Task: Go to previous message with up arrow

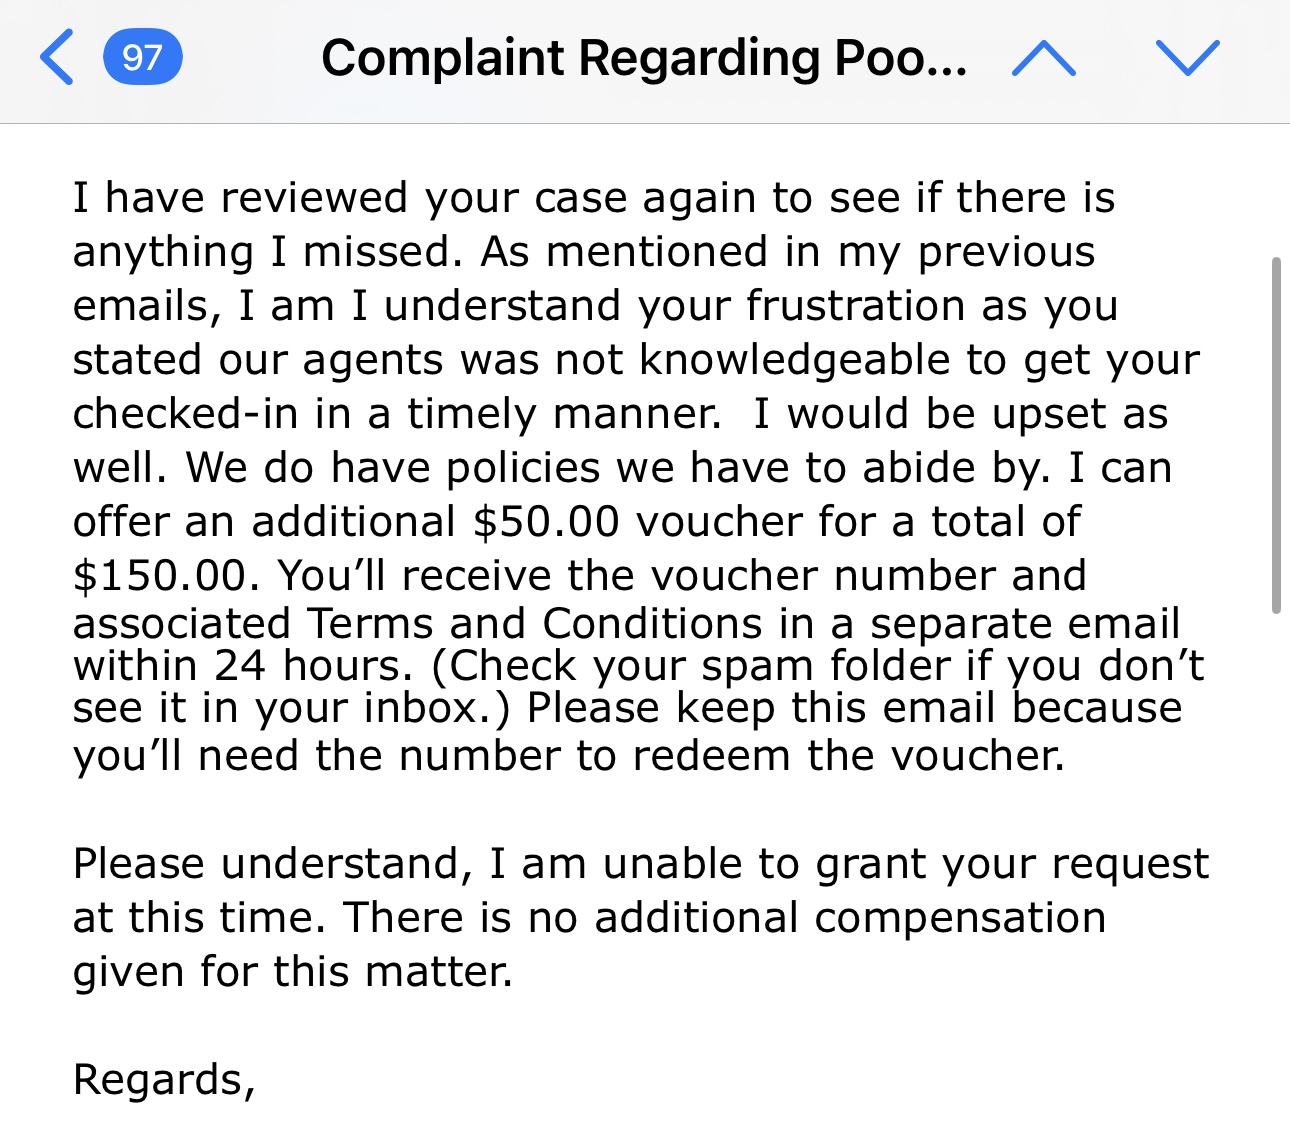Action: [1043, 58]
